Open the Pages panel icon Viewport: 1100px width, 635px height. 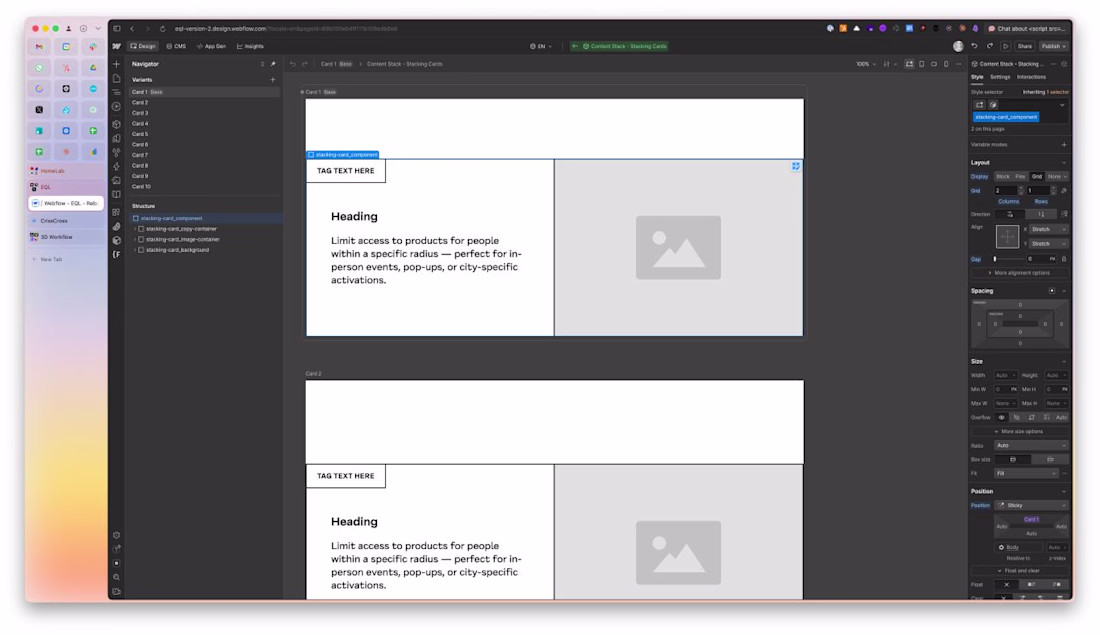click(116, 78)
